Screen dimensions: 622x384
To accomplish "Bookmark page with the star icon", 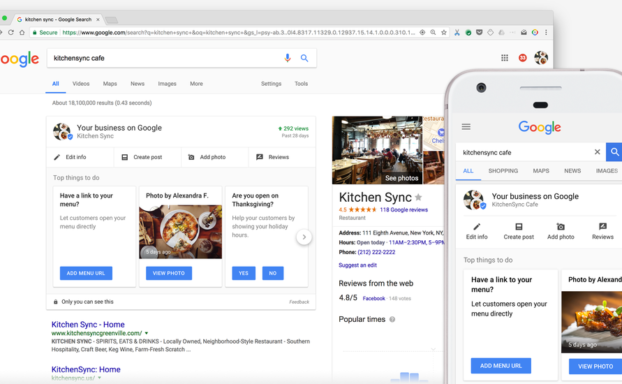I will coord(443,33).
